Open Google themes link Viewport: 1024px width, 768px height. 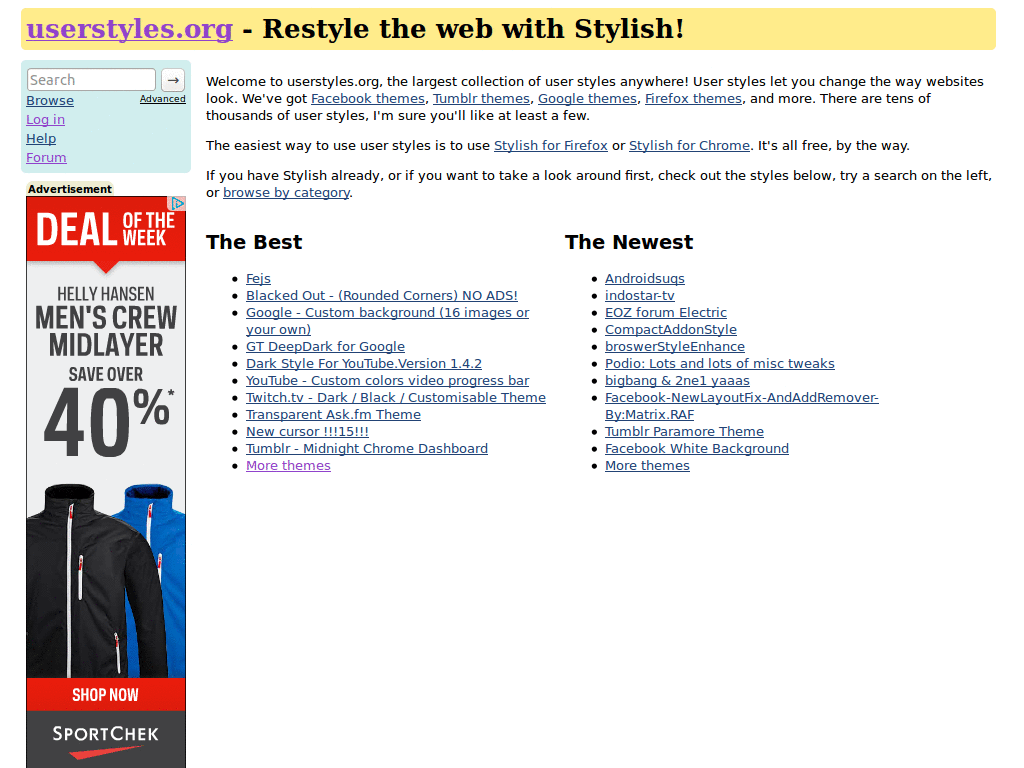[x=587, y=99]
